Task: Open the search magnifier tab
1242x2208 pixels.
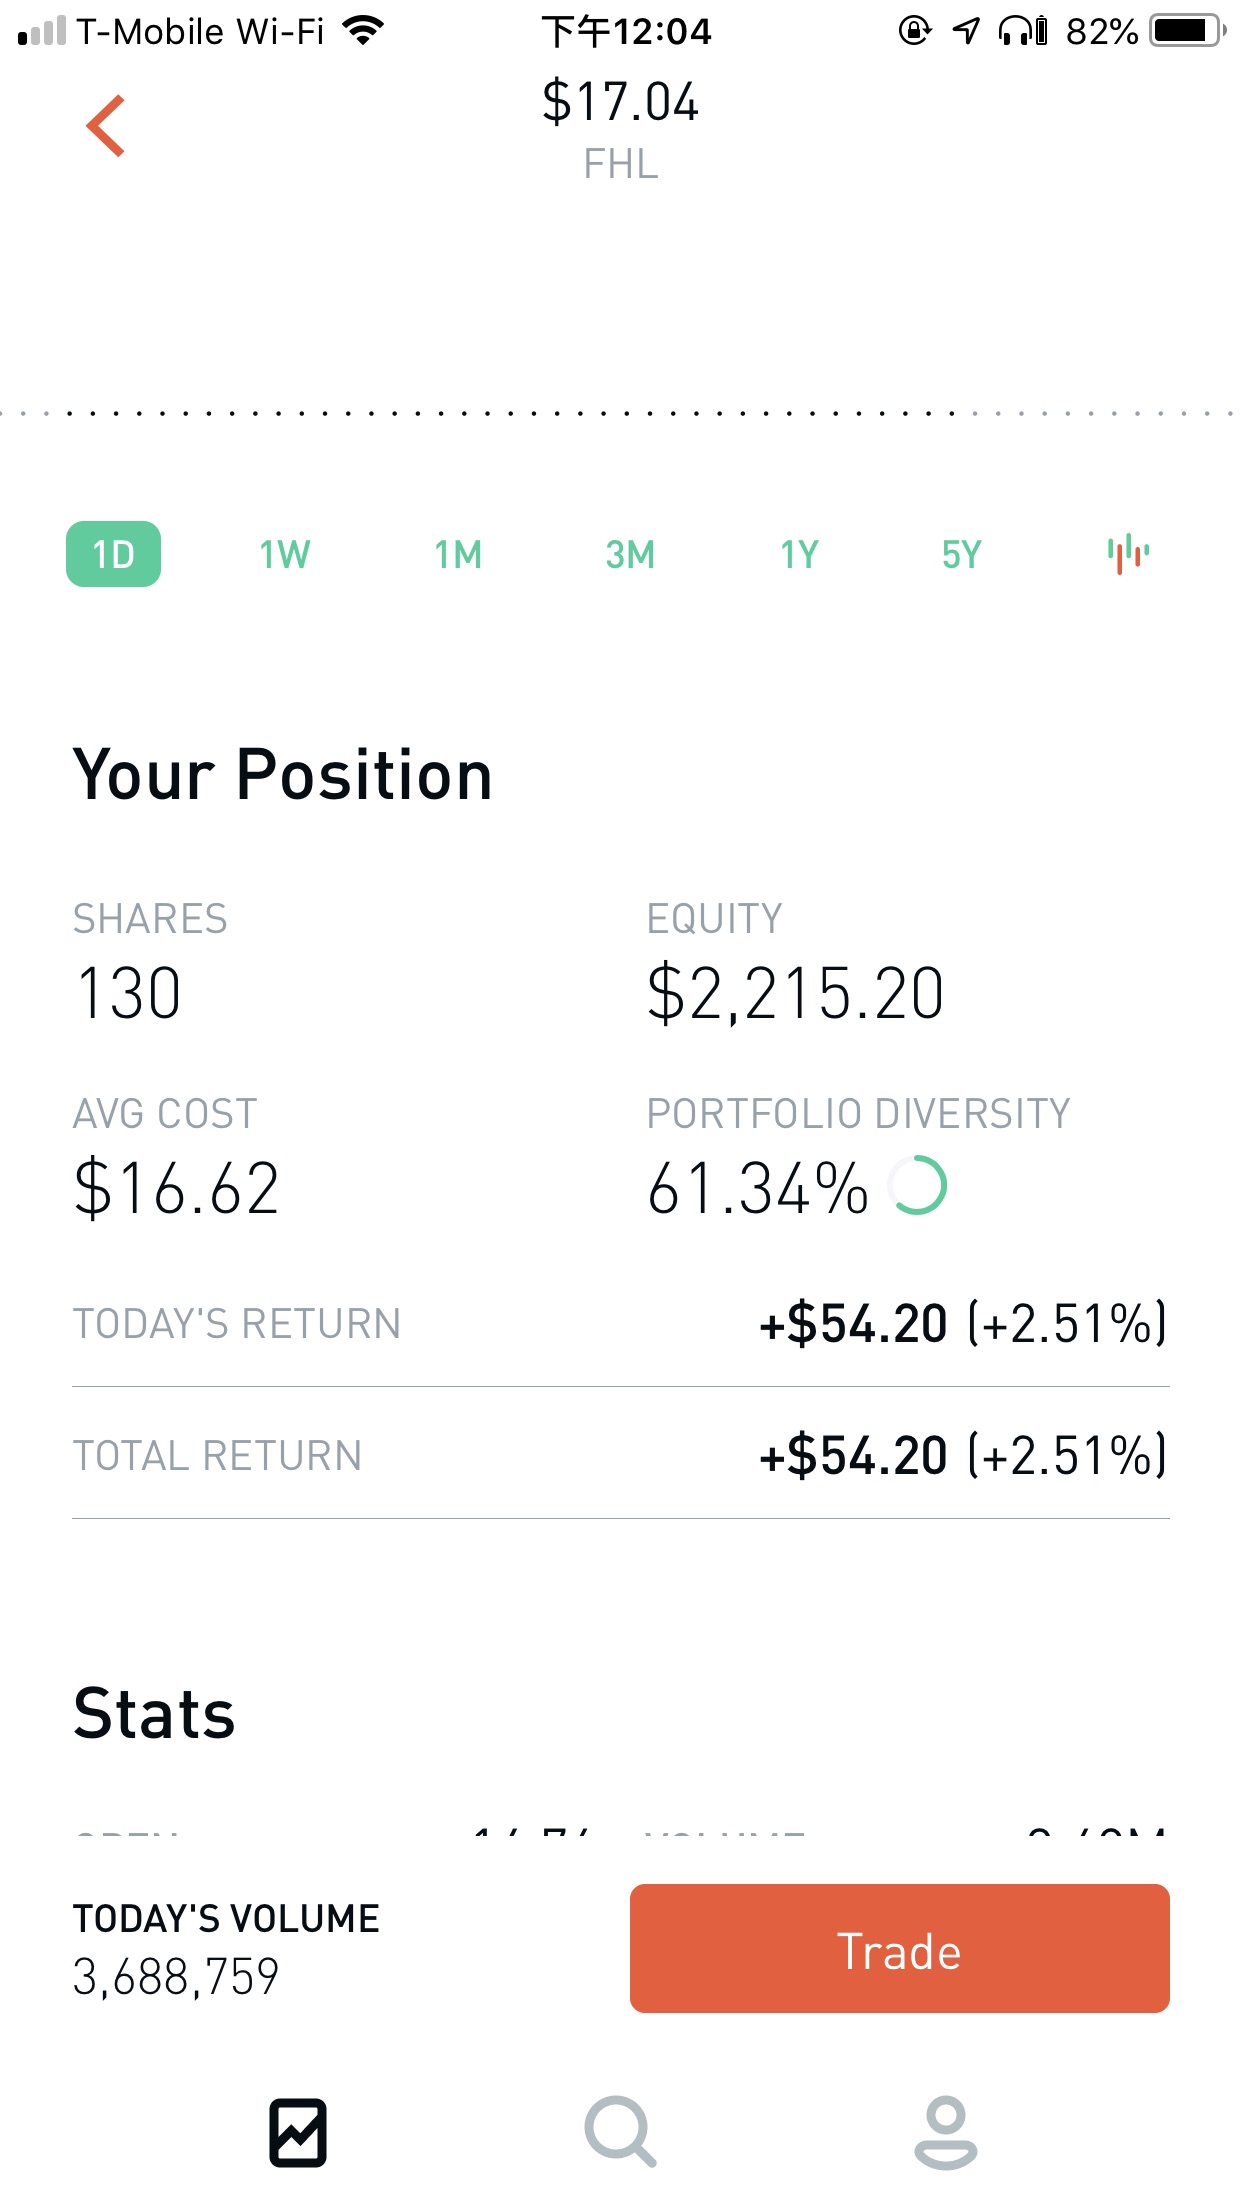Action: pyautogui.click(x=620, y=2132)
